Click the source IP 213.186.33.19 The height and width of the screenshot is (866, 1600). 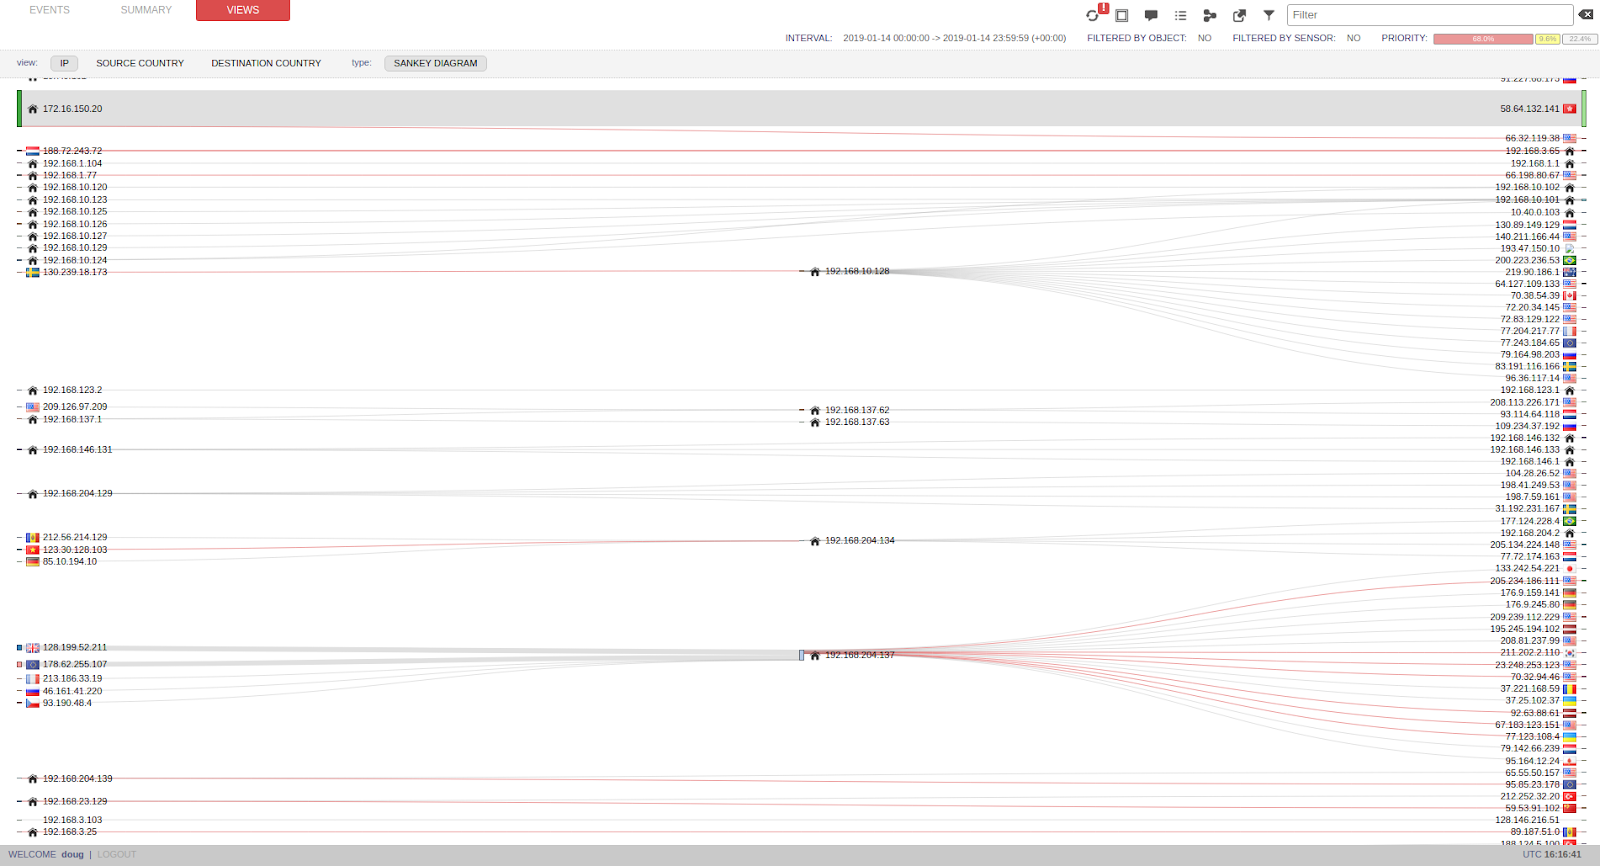point(72,679)
